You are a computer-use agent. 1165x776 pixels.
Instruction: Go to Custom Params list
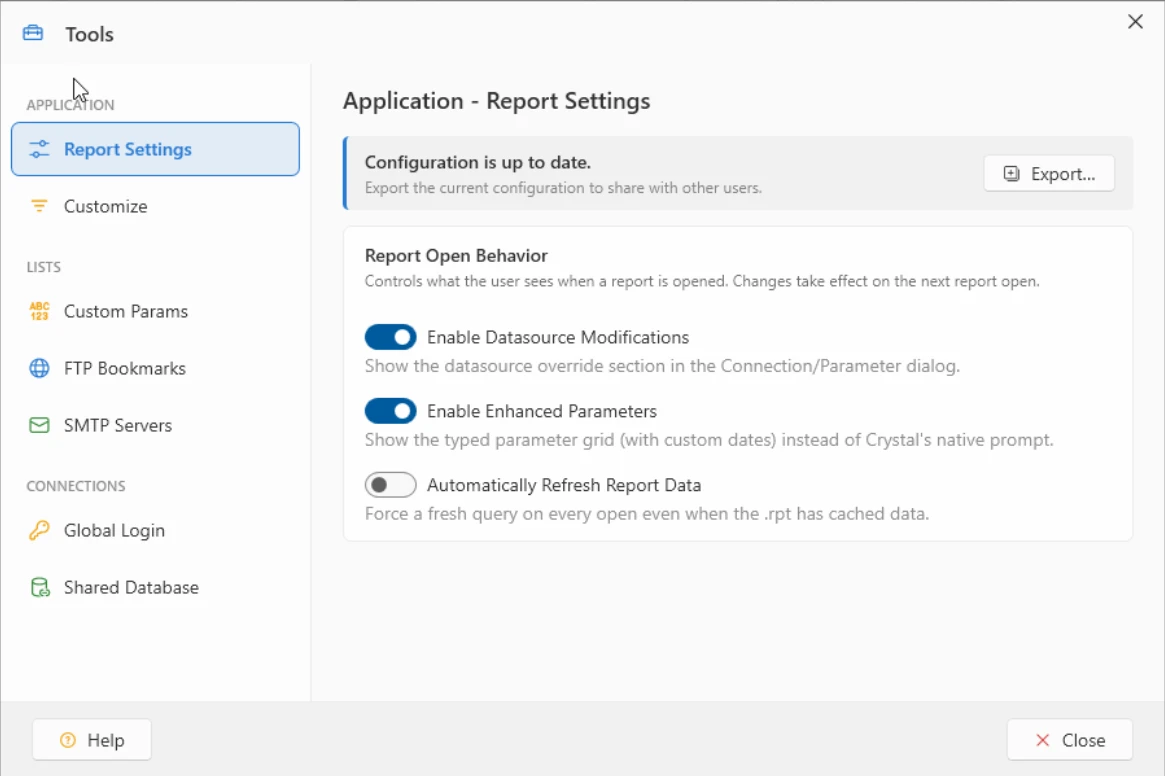155,311
